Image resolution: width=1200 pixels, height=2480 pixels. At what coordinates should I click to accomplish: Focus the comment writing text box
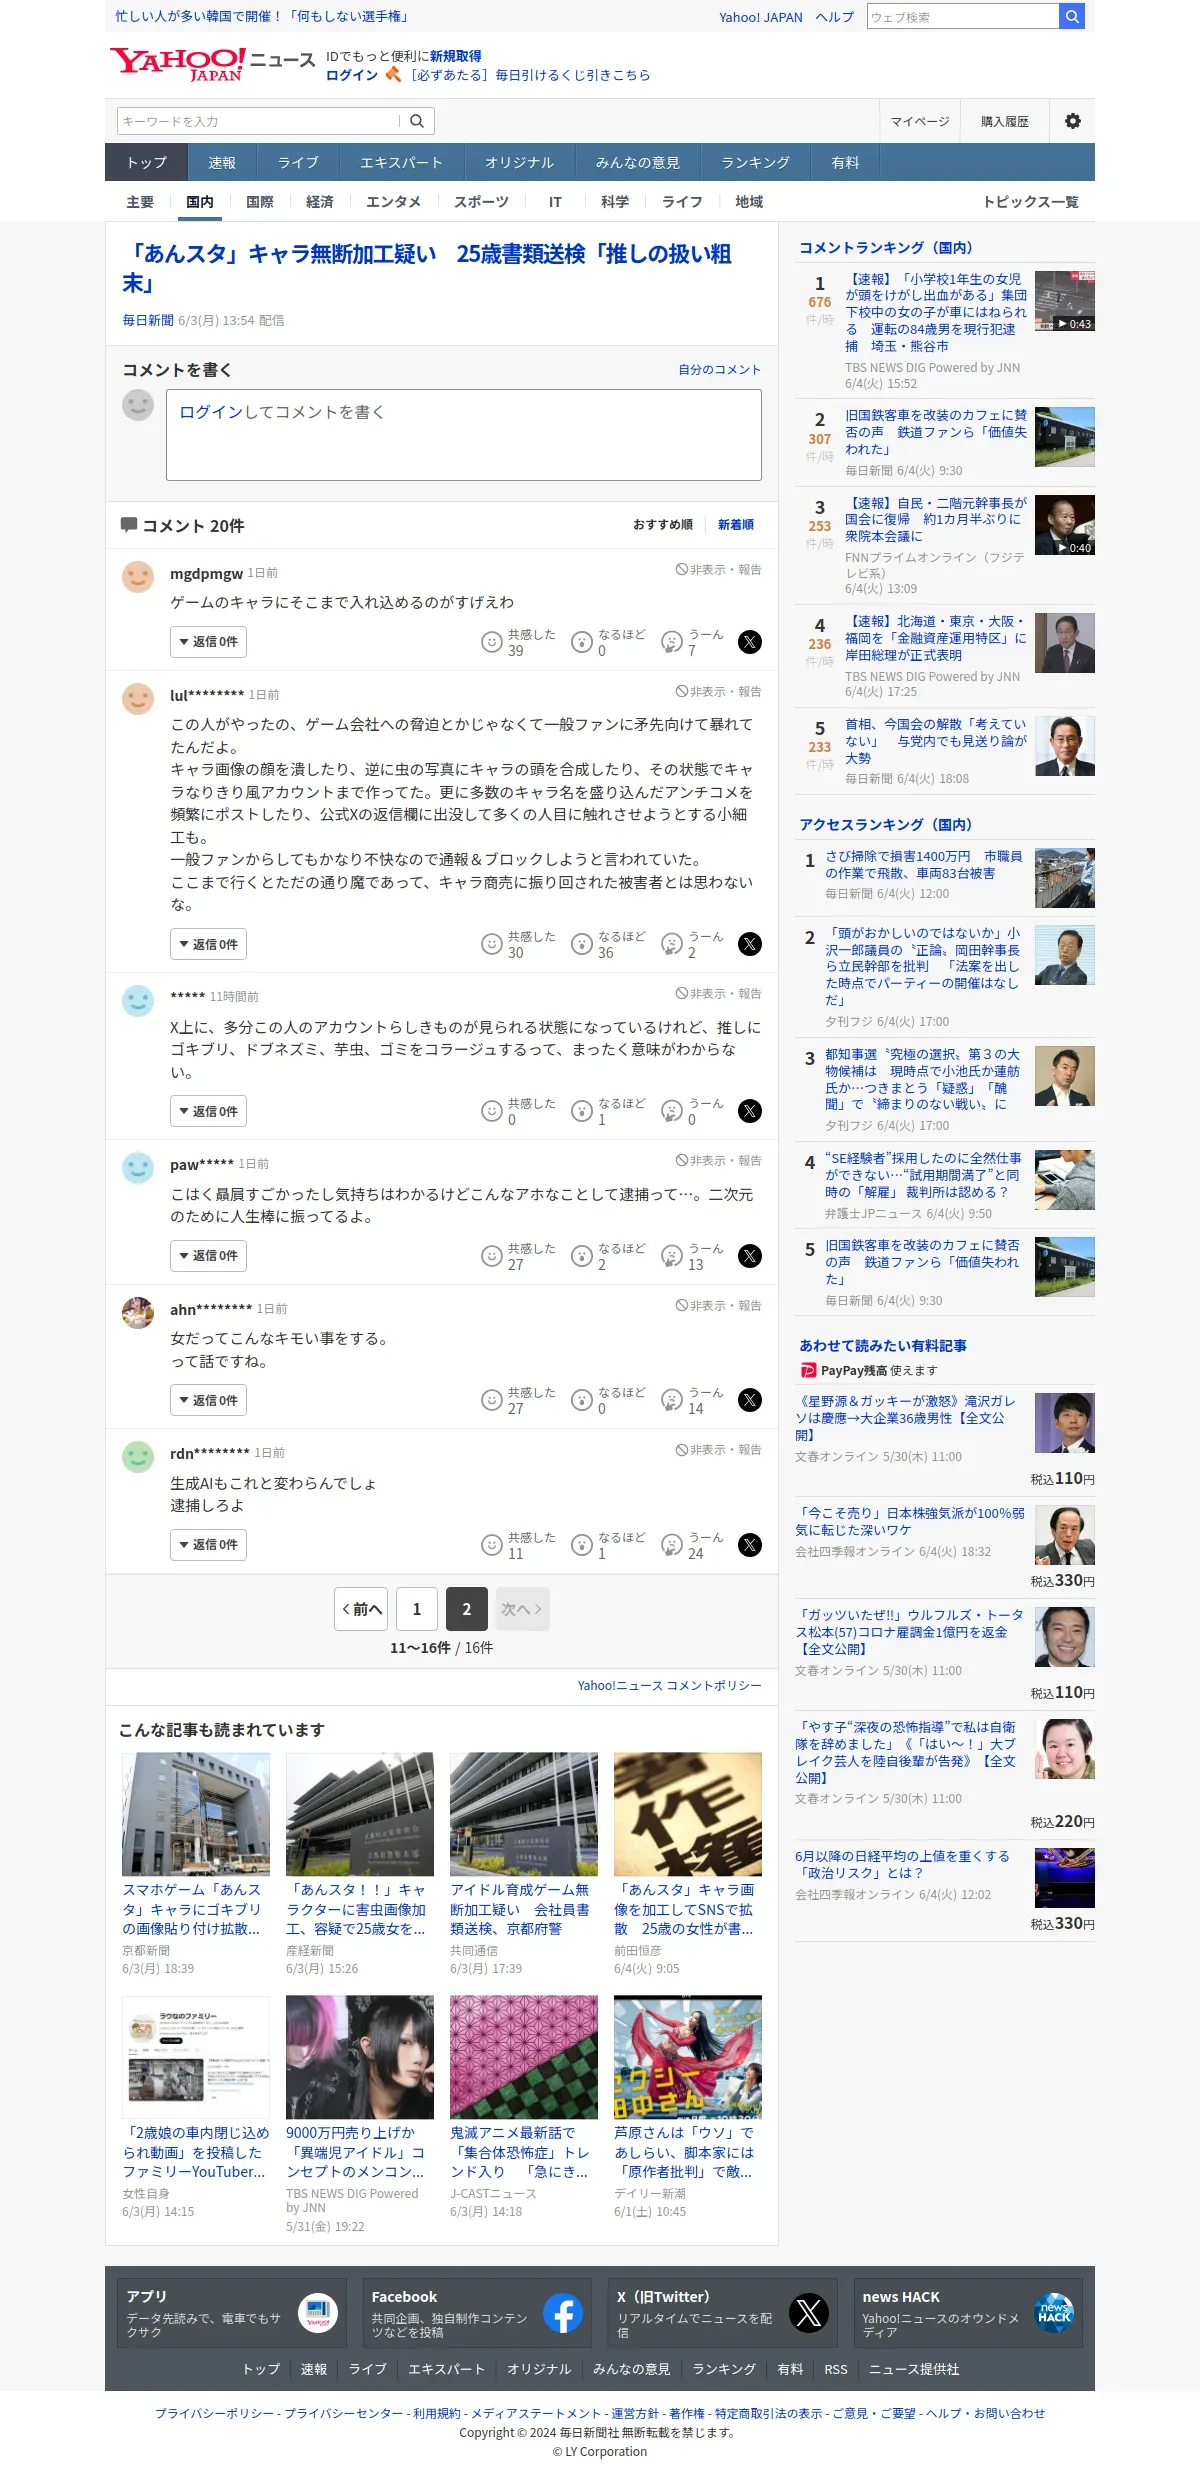point(464,435)
